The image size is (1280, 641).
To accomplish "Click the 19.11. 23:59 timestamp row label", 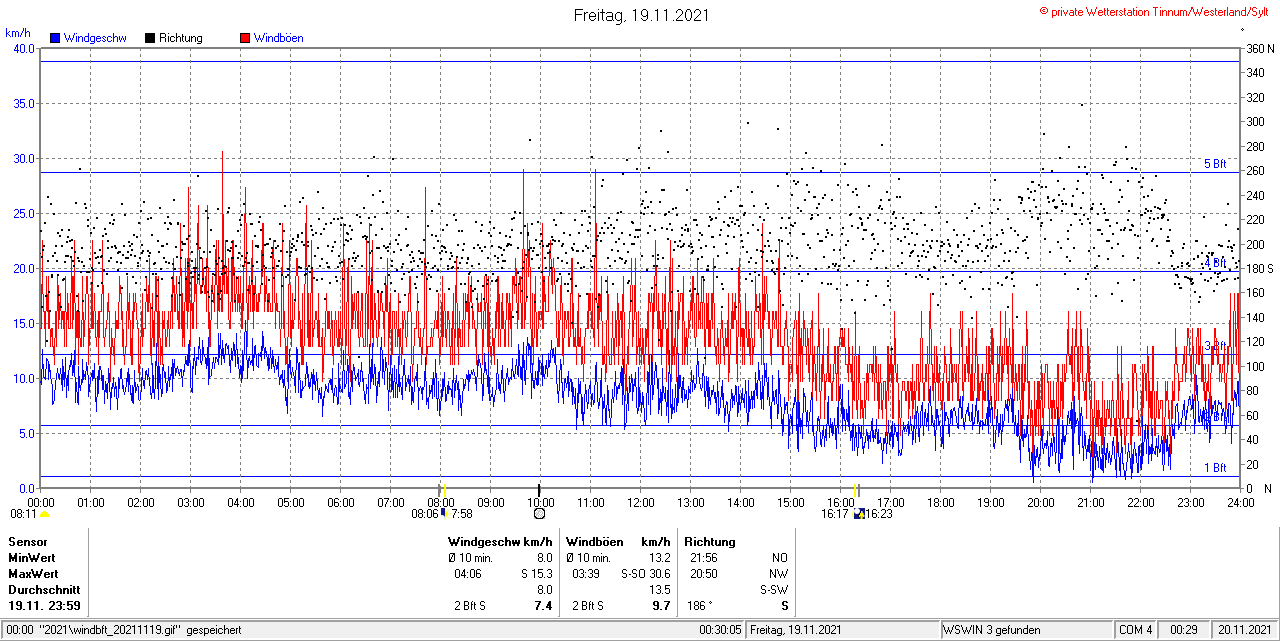I will pos(45,606).
